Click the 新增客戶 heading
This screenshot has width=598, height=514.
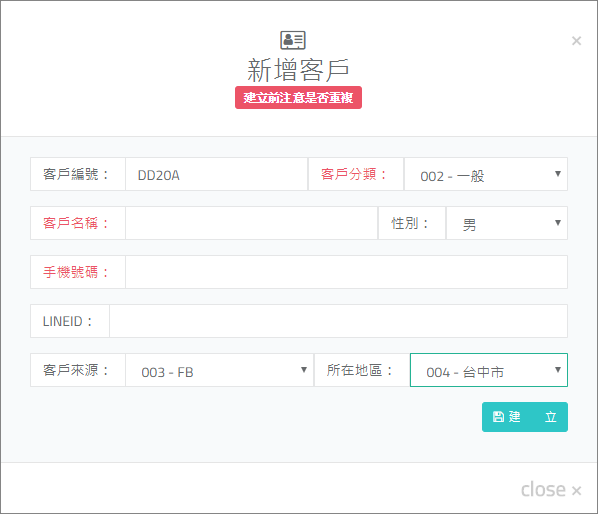(298, 70)
